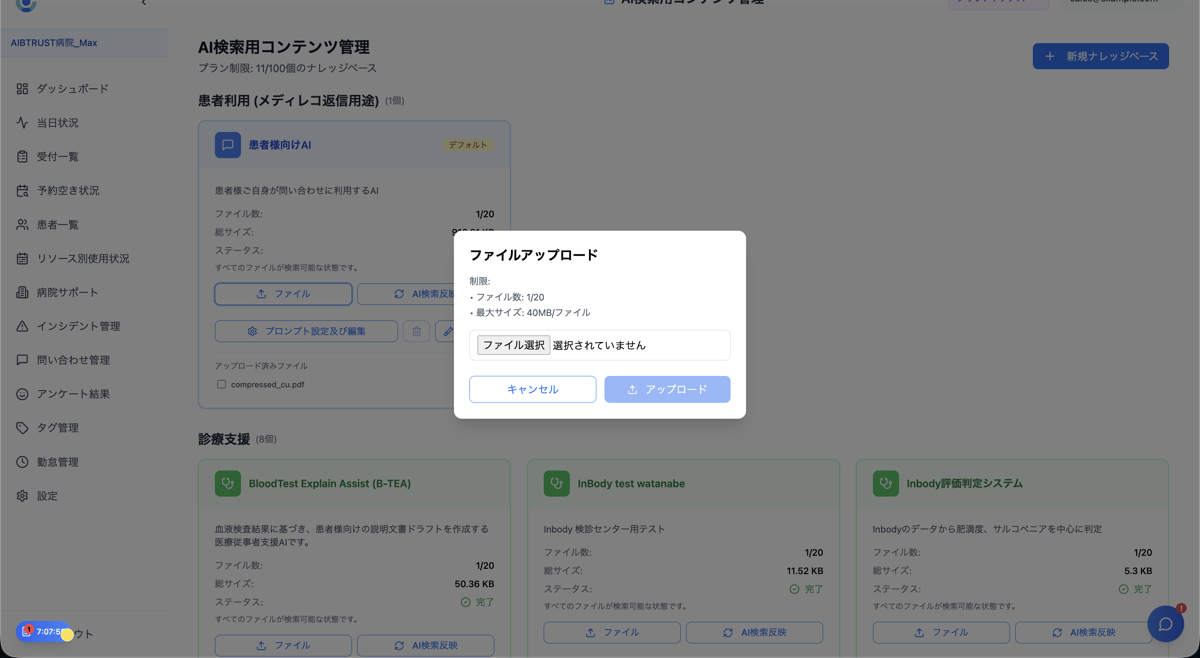1200x658 pixels.
Task: Click the 病院サポート icon in sidebar
Action: (20, 290)
